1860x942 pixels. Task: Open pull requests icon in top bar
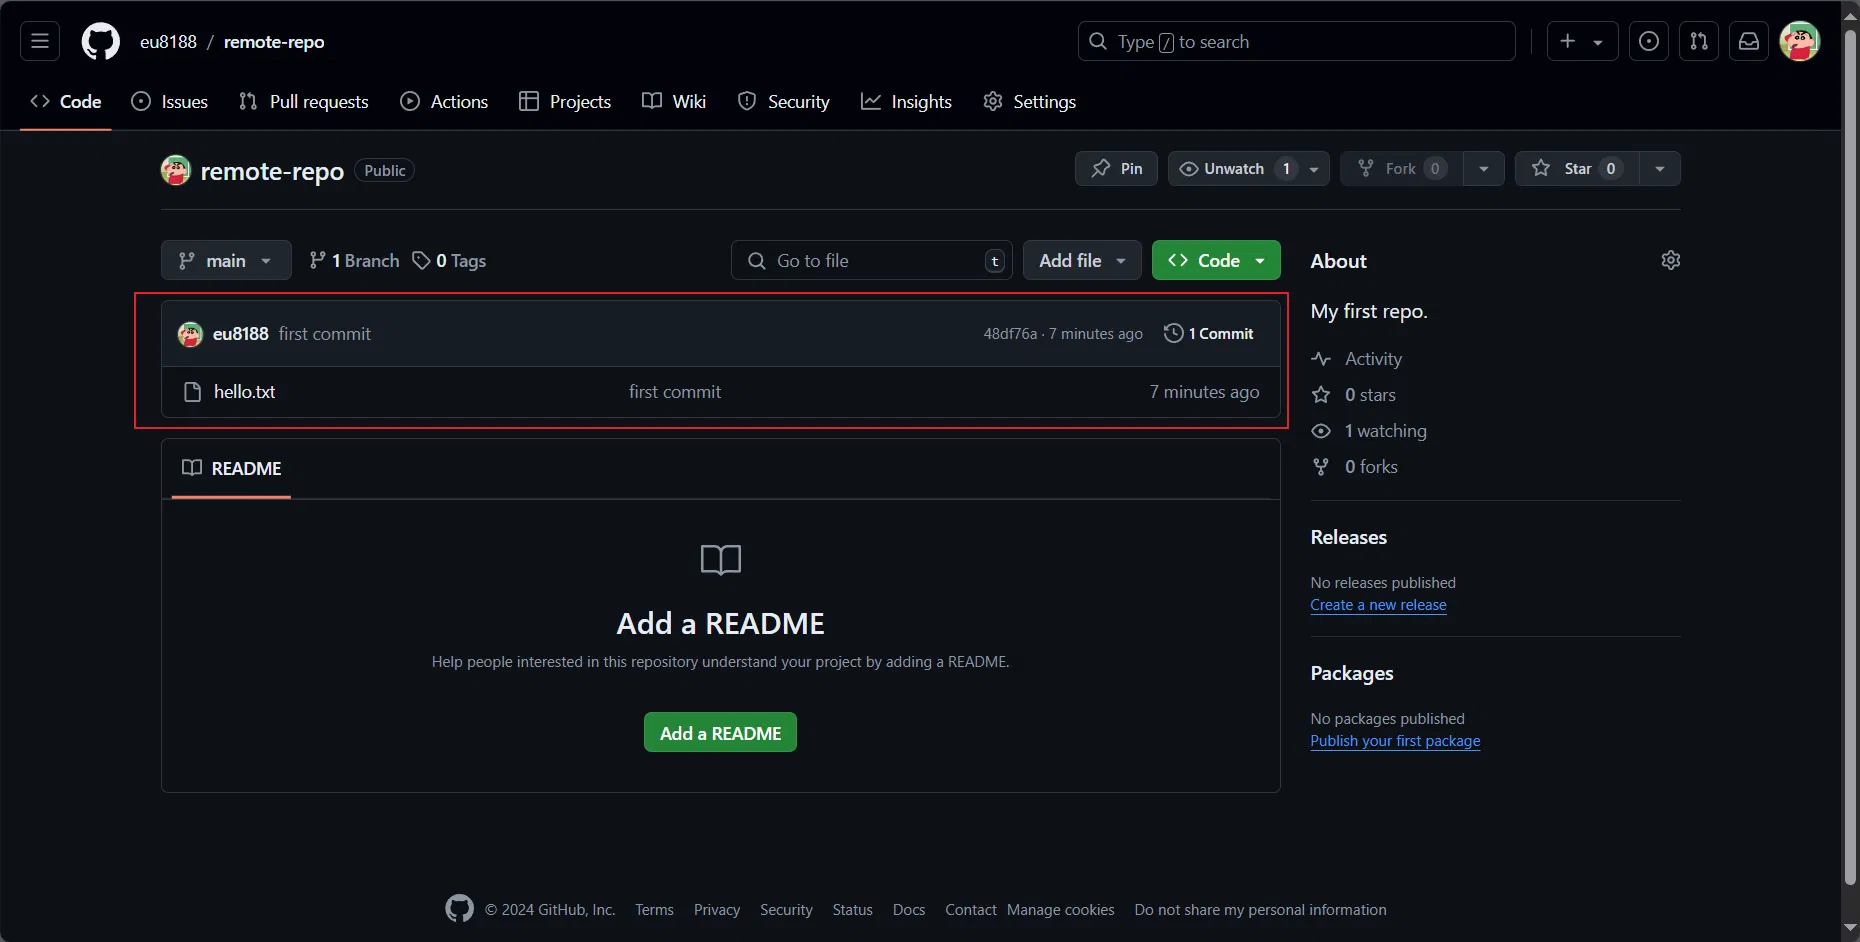[1698, 41]
